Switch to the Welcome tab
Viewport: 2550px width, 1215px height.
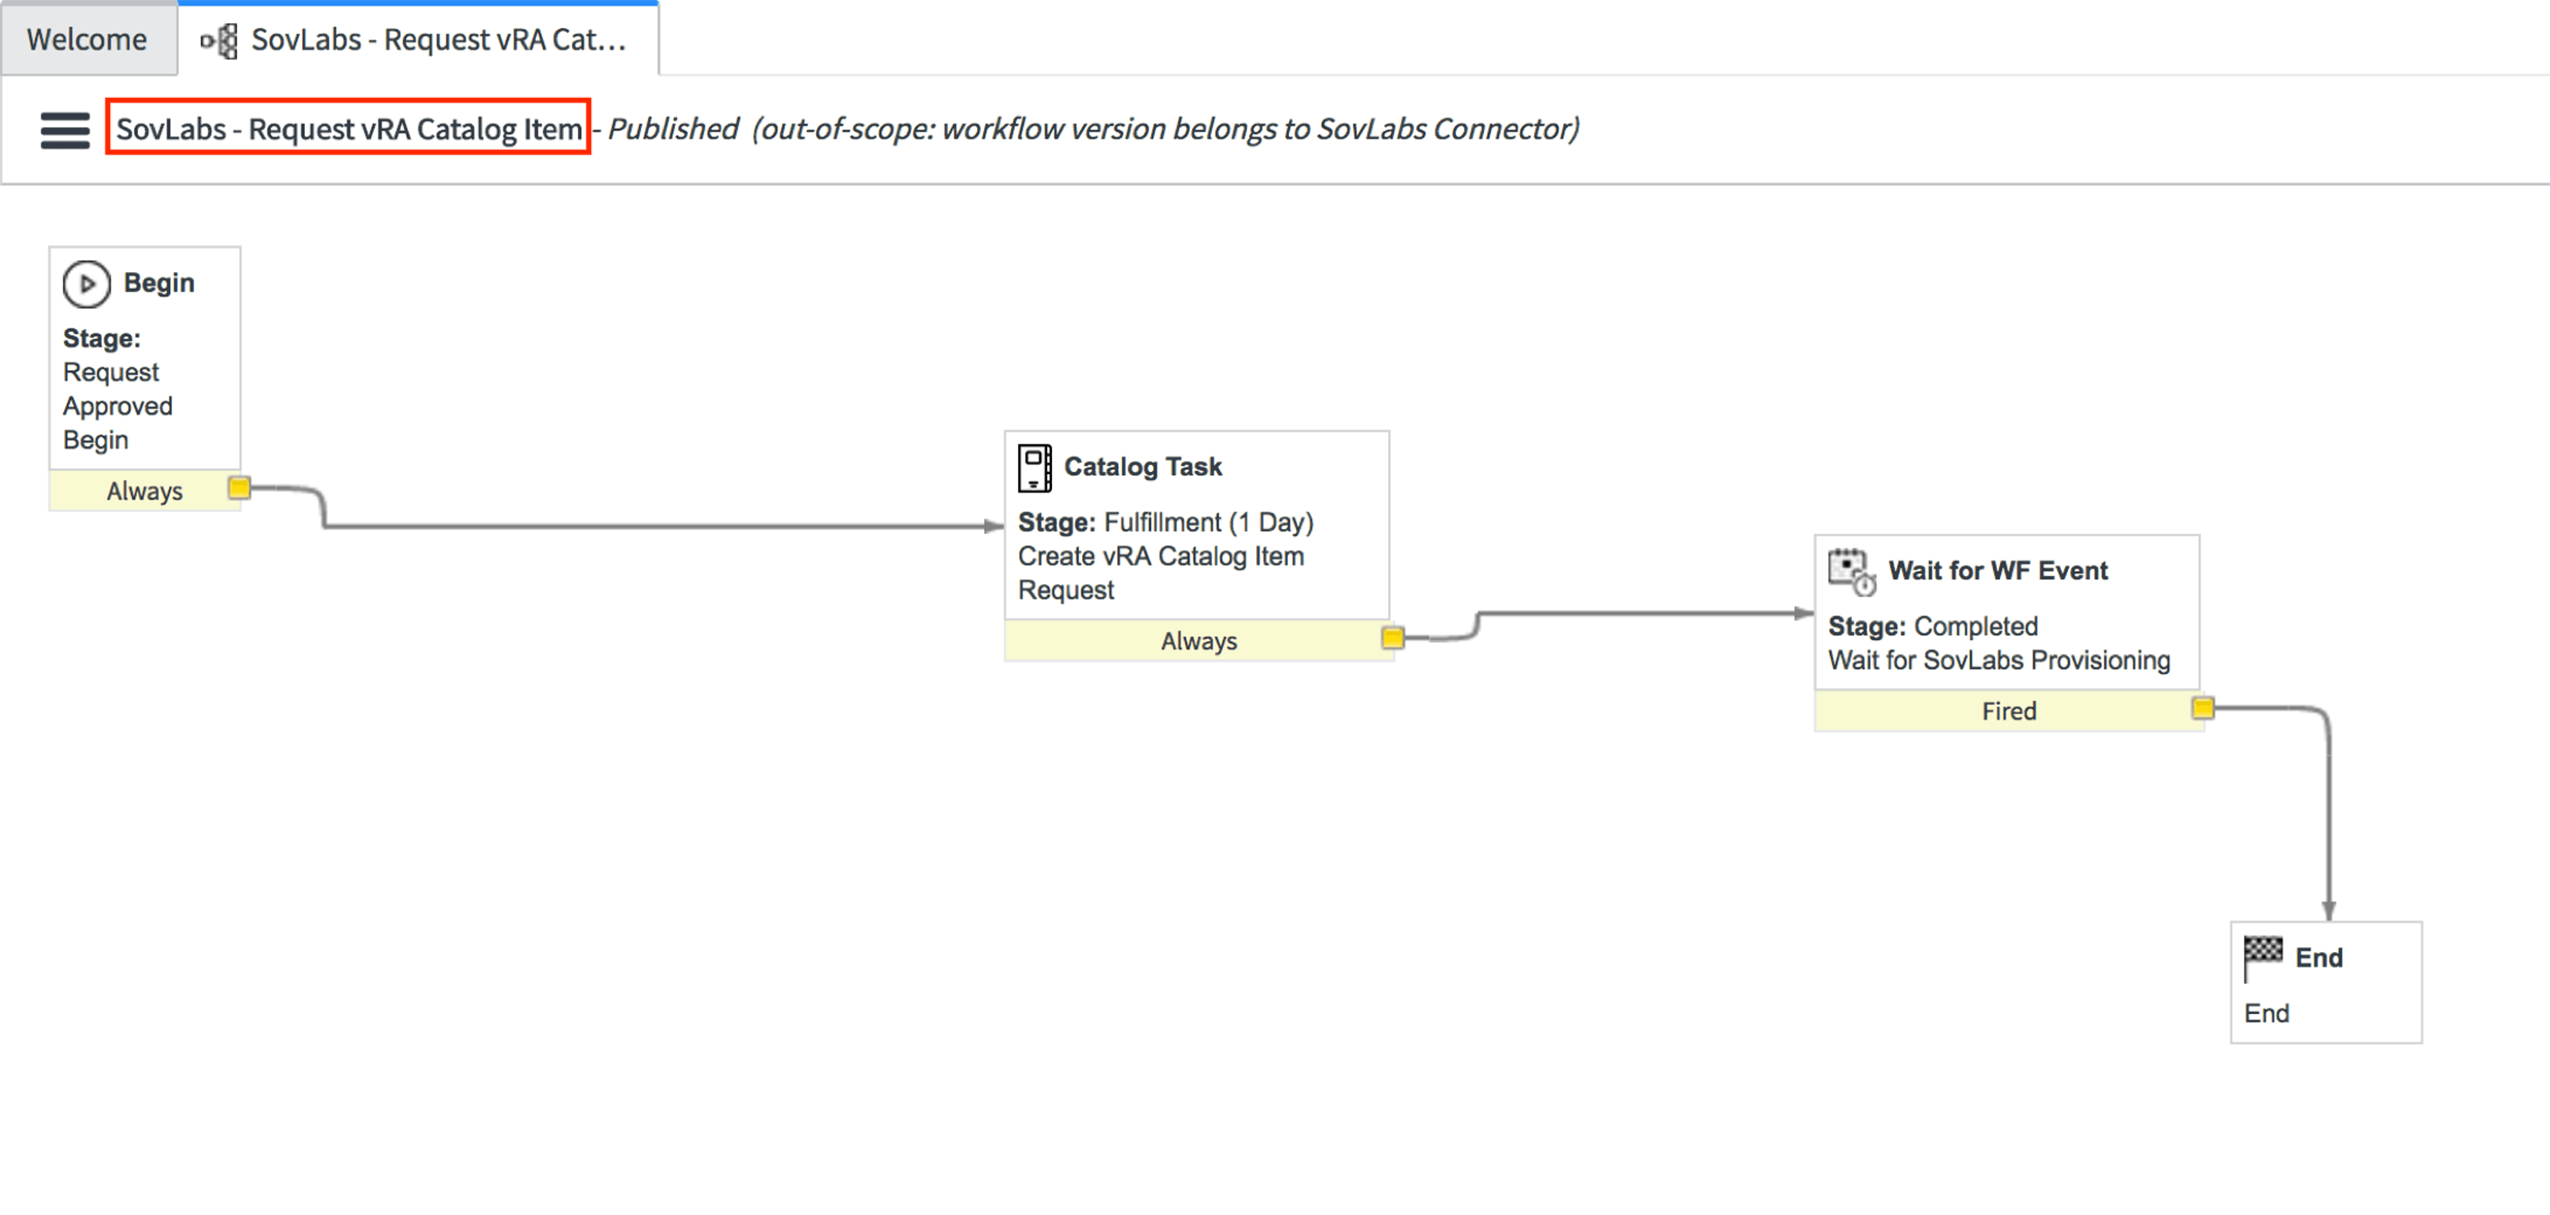tap(87, 40)
